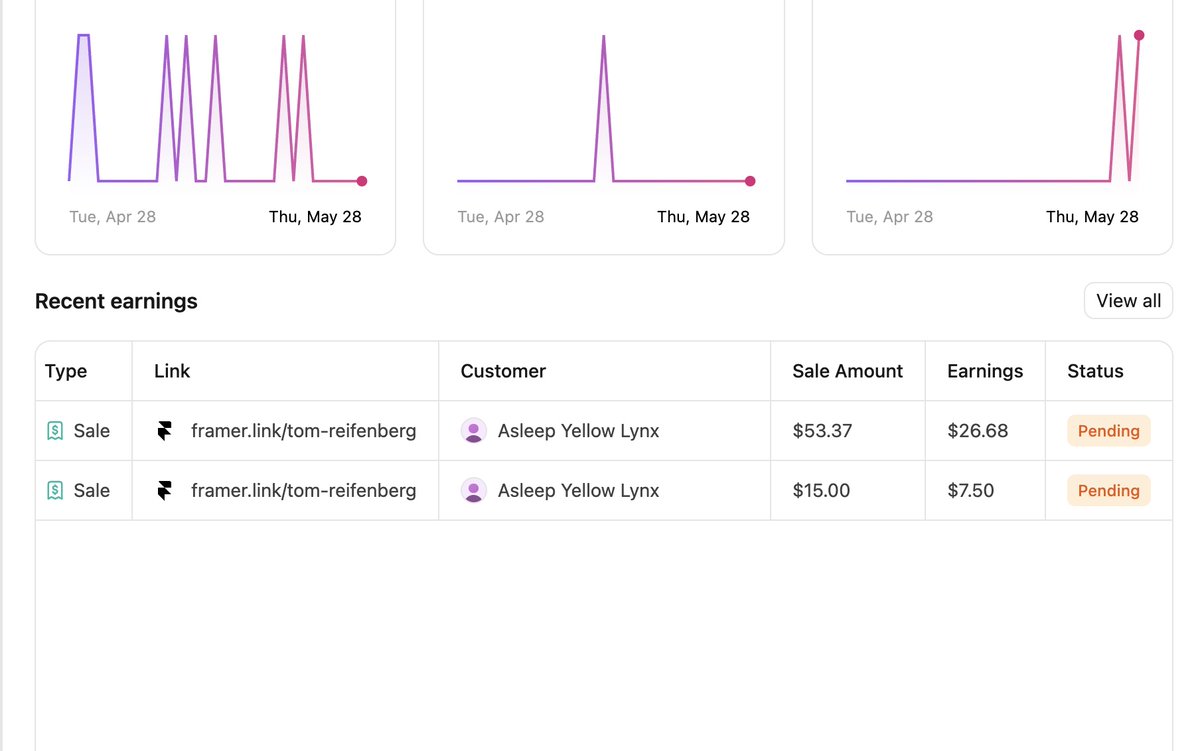Click the sale receipt icon in first row

pos(55,431)
